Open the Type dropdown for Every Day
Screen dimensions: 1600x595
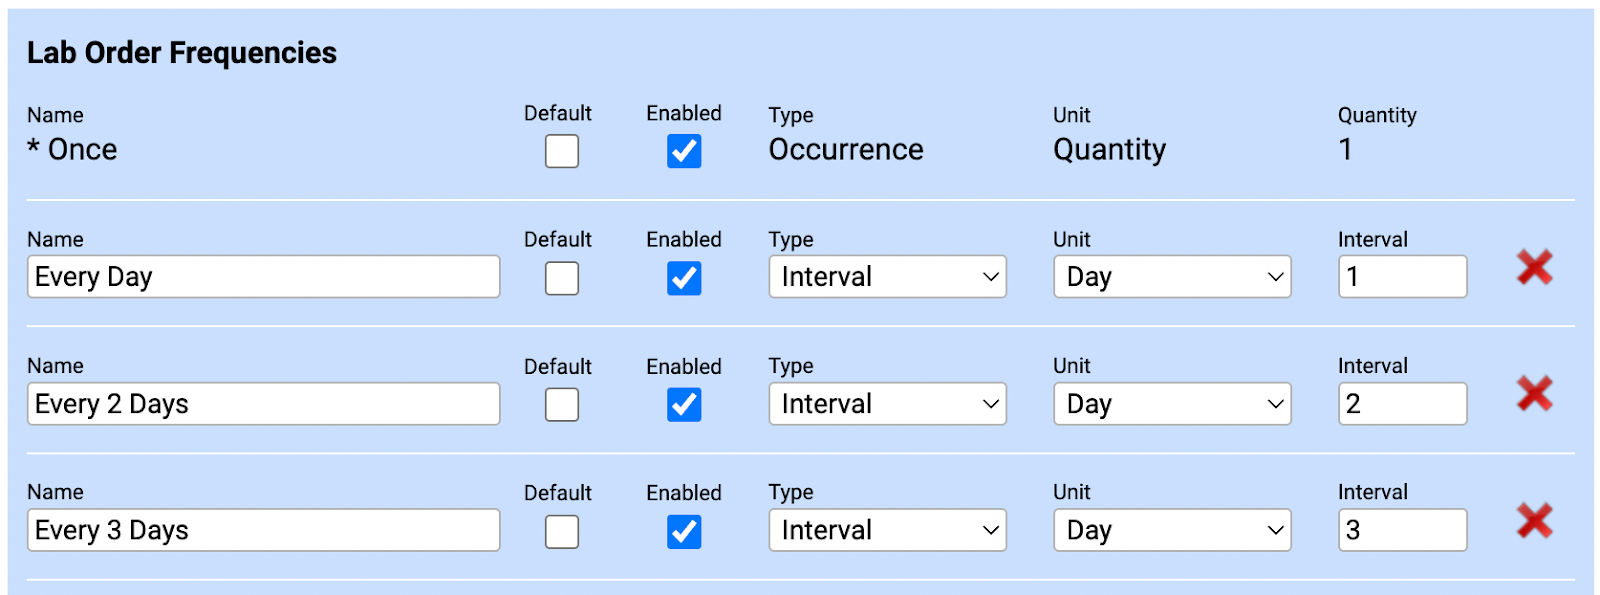(887, 277)
